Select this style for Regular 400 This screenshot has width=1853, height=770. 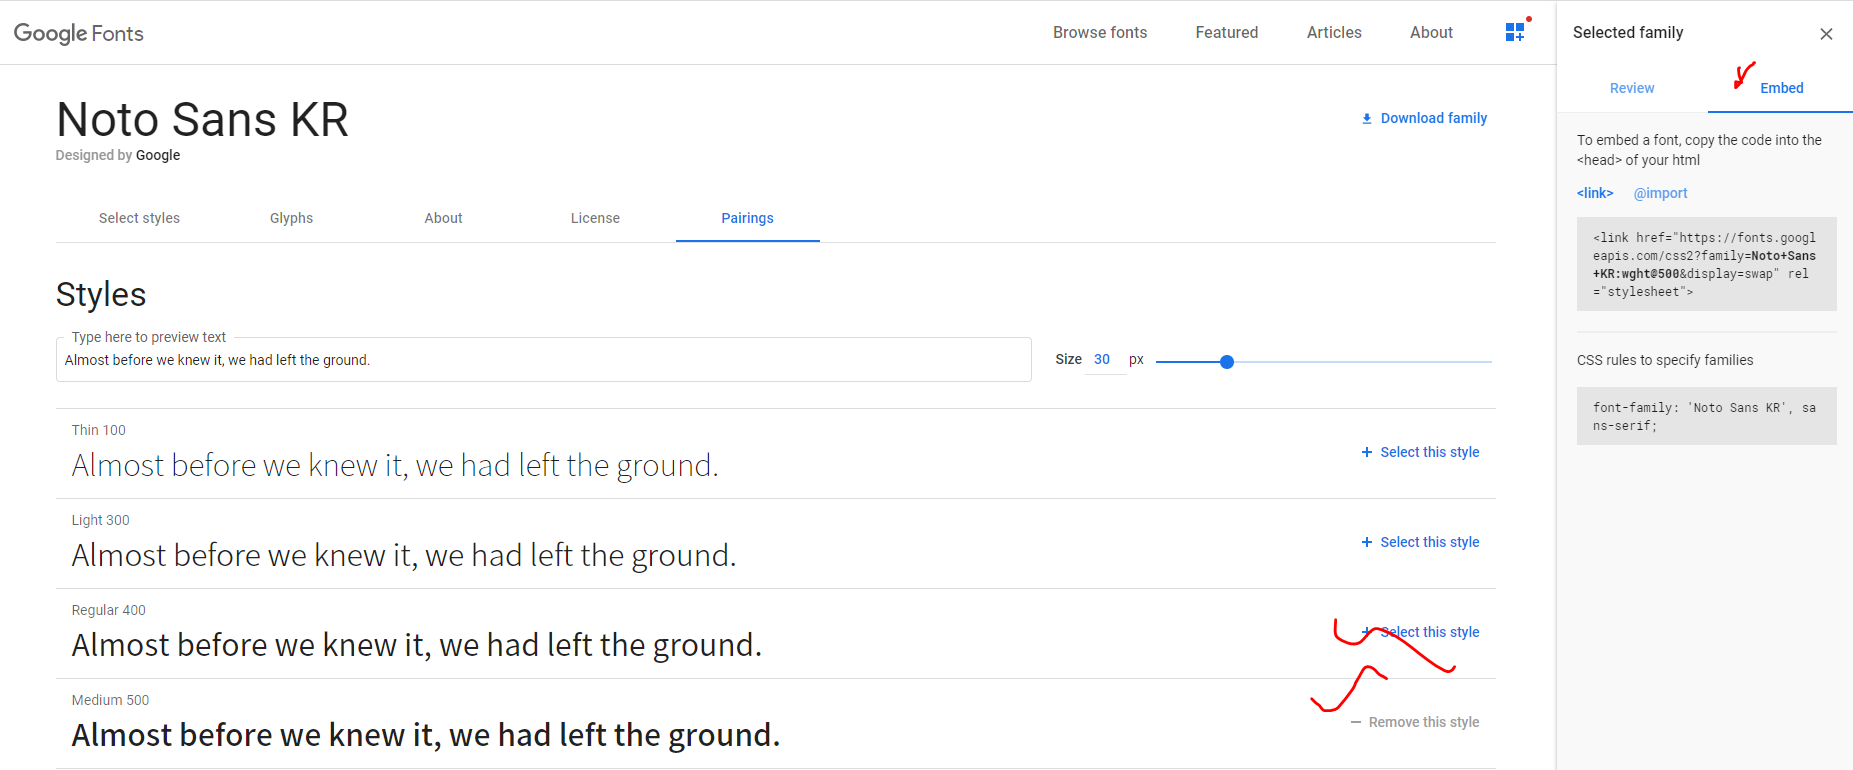tap(1420, 632)
